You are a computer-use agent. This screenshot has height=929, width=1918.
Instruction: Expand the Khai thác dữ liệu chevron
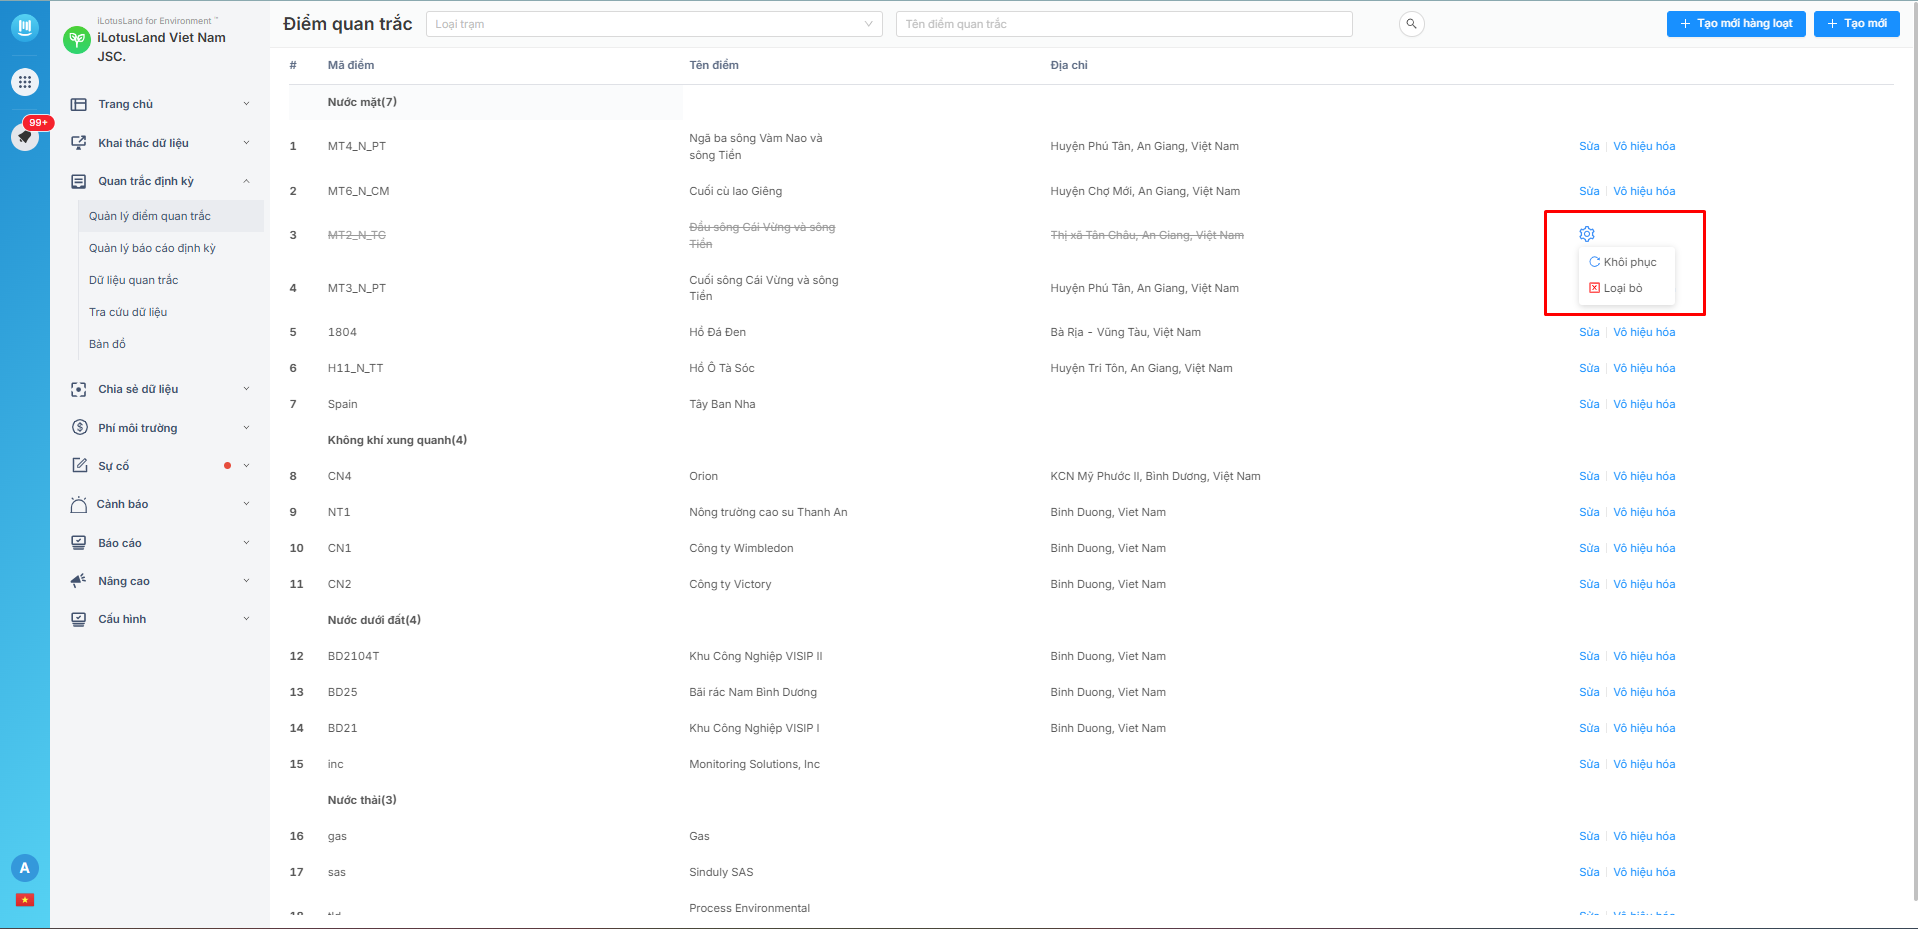tap(246, 143)
